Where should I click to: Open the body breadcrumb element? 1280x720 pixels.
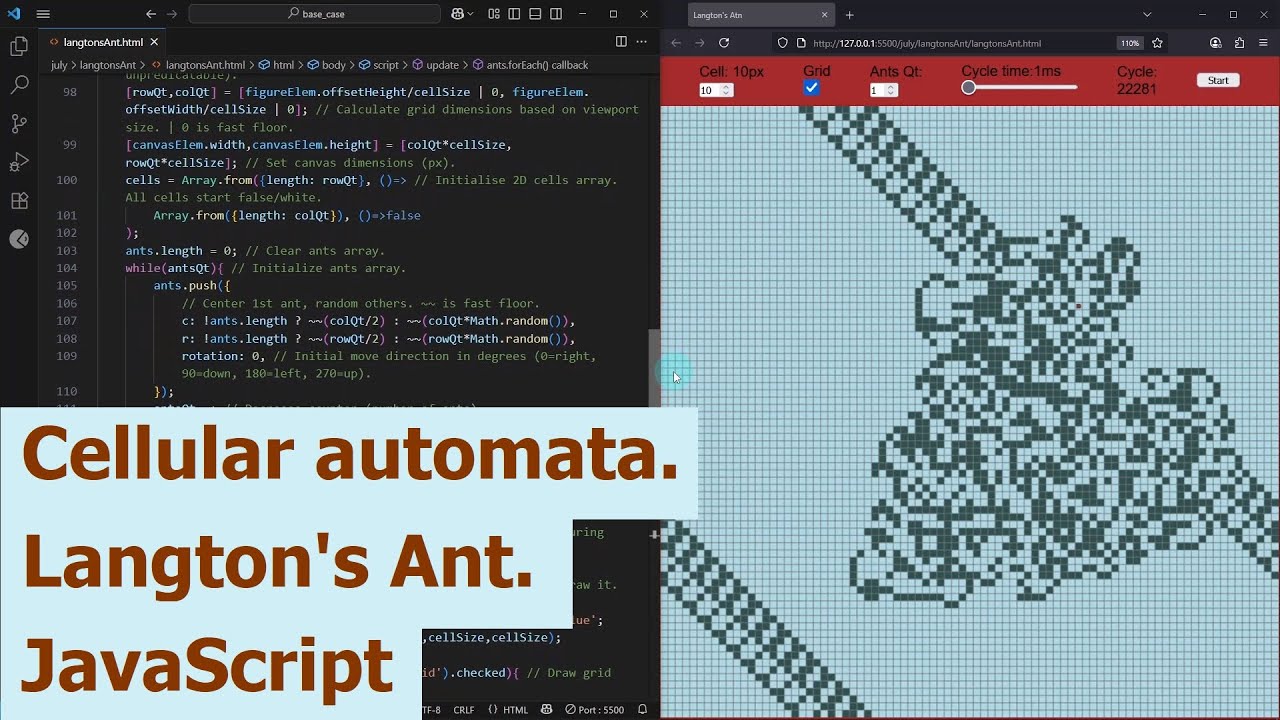[x=326, y=65]
